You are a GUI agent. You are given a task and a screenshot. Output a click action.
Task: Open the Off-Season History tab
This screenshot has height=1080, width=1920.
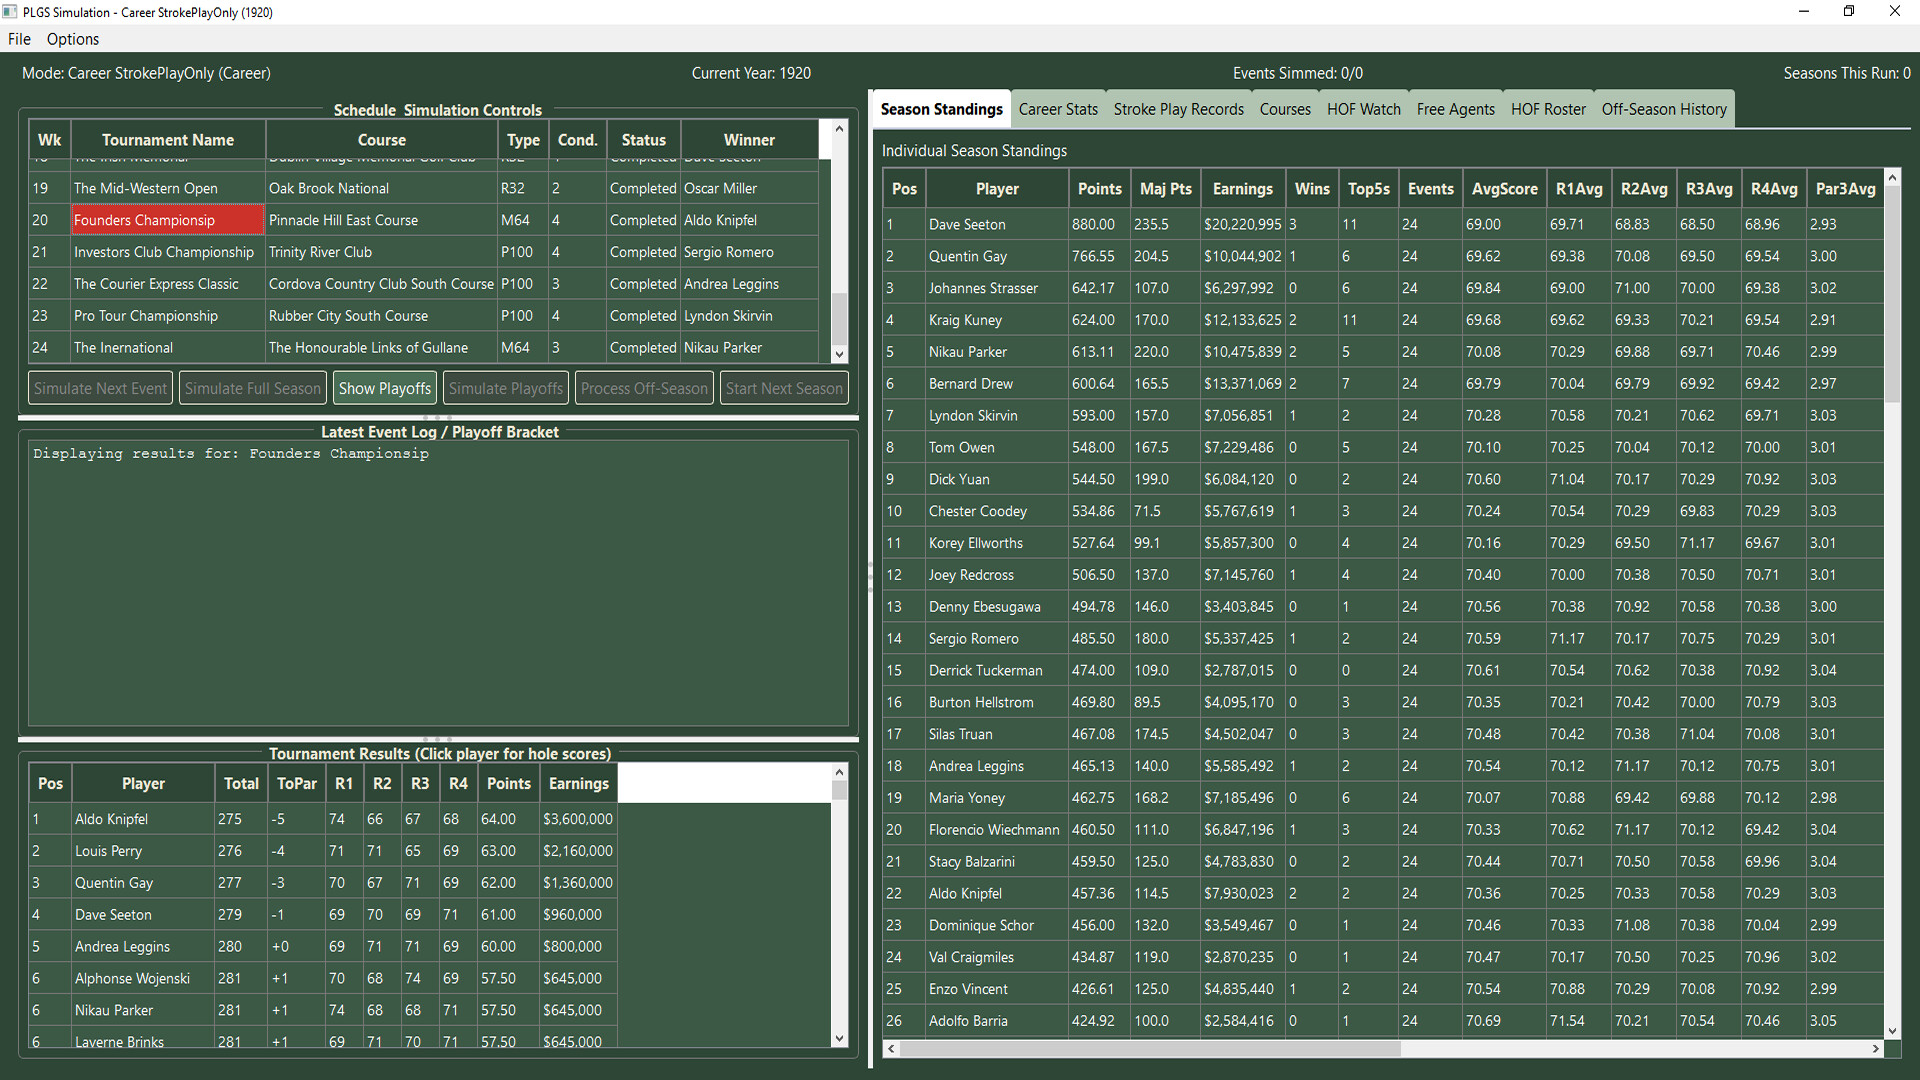(x=1663, y=108)
